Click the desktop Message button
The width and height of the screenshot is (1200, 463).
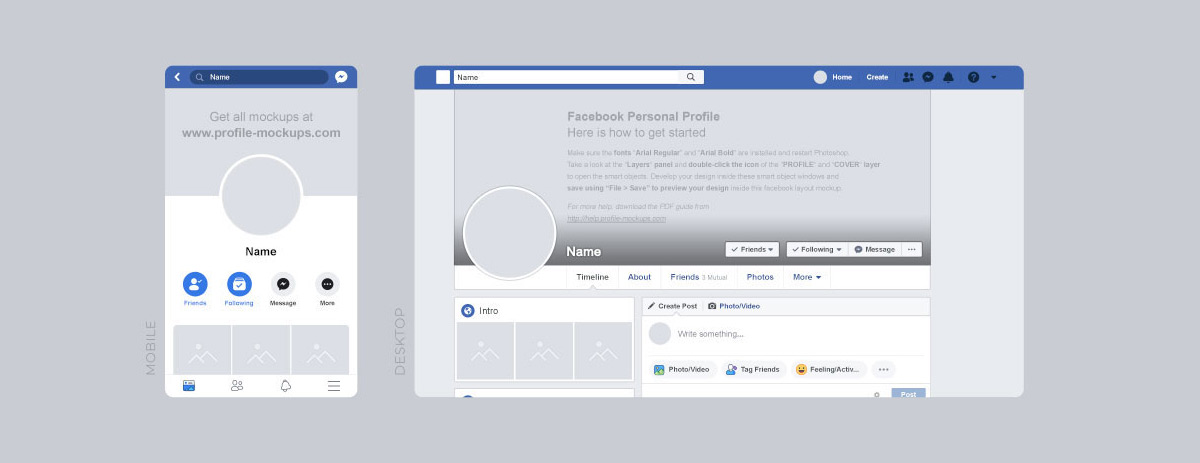875,249
